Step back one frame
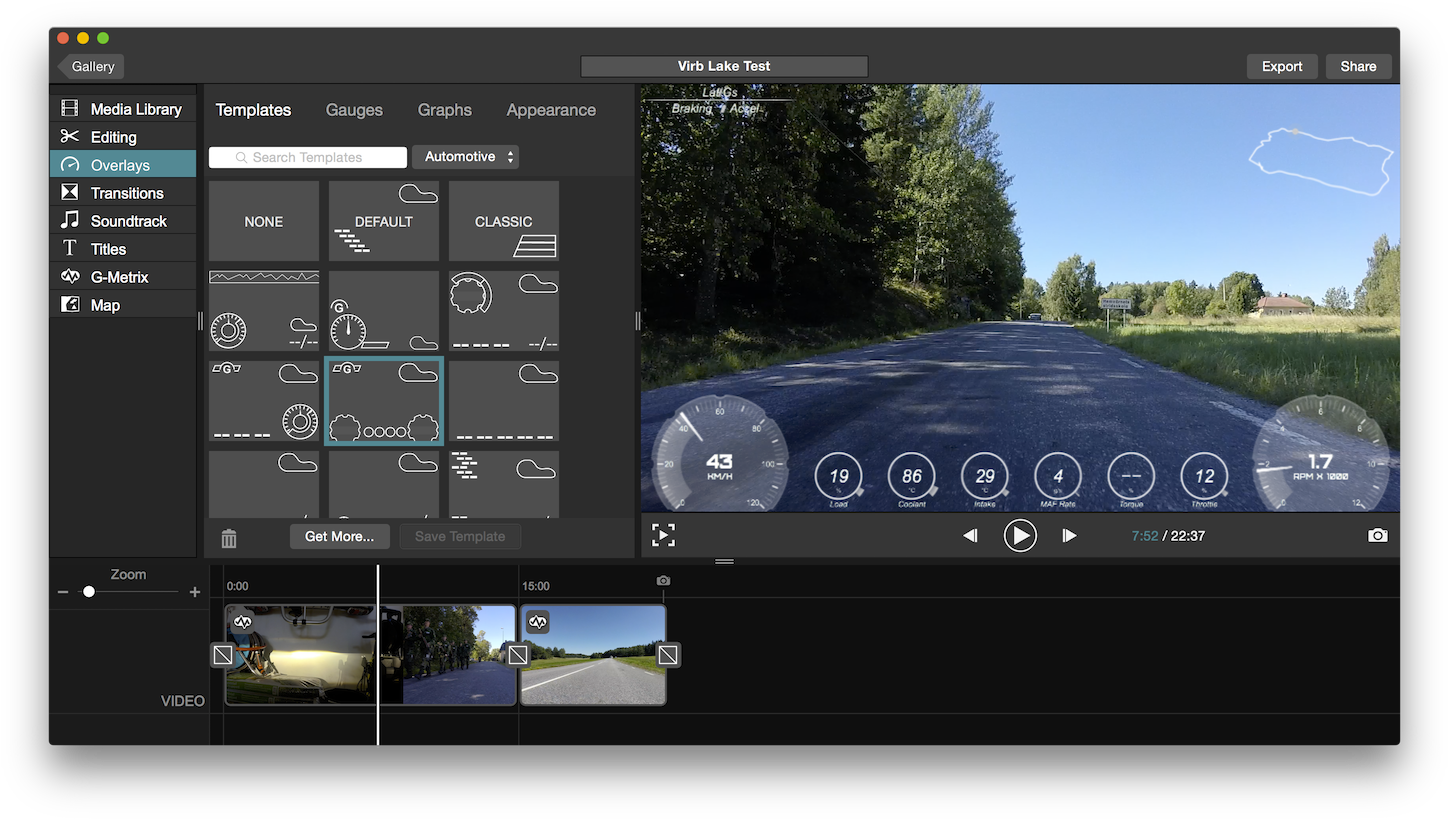Screen dimensions: 1448x819 970,536
